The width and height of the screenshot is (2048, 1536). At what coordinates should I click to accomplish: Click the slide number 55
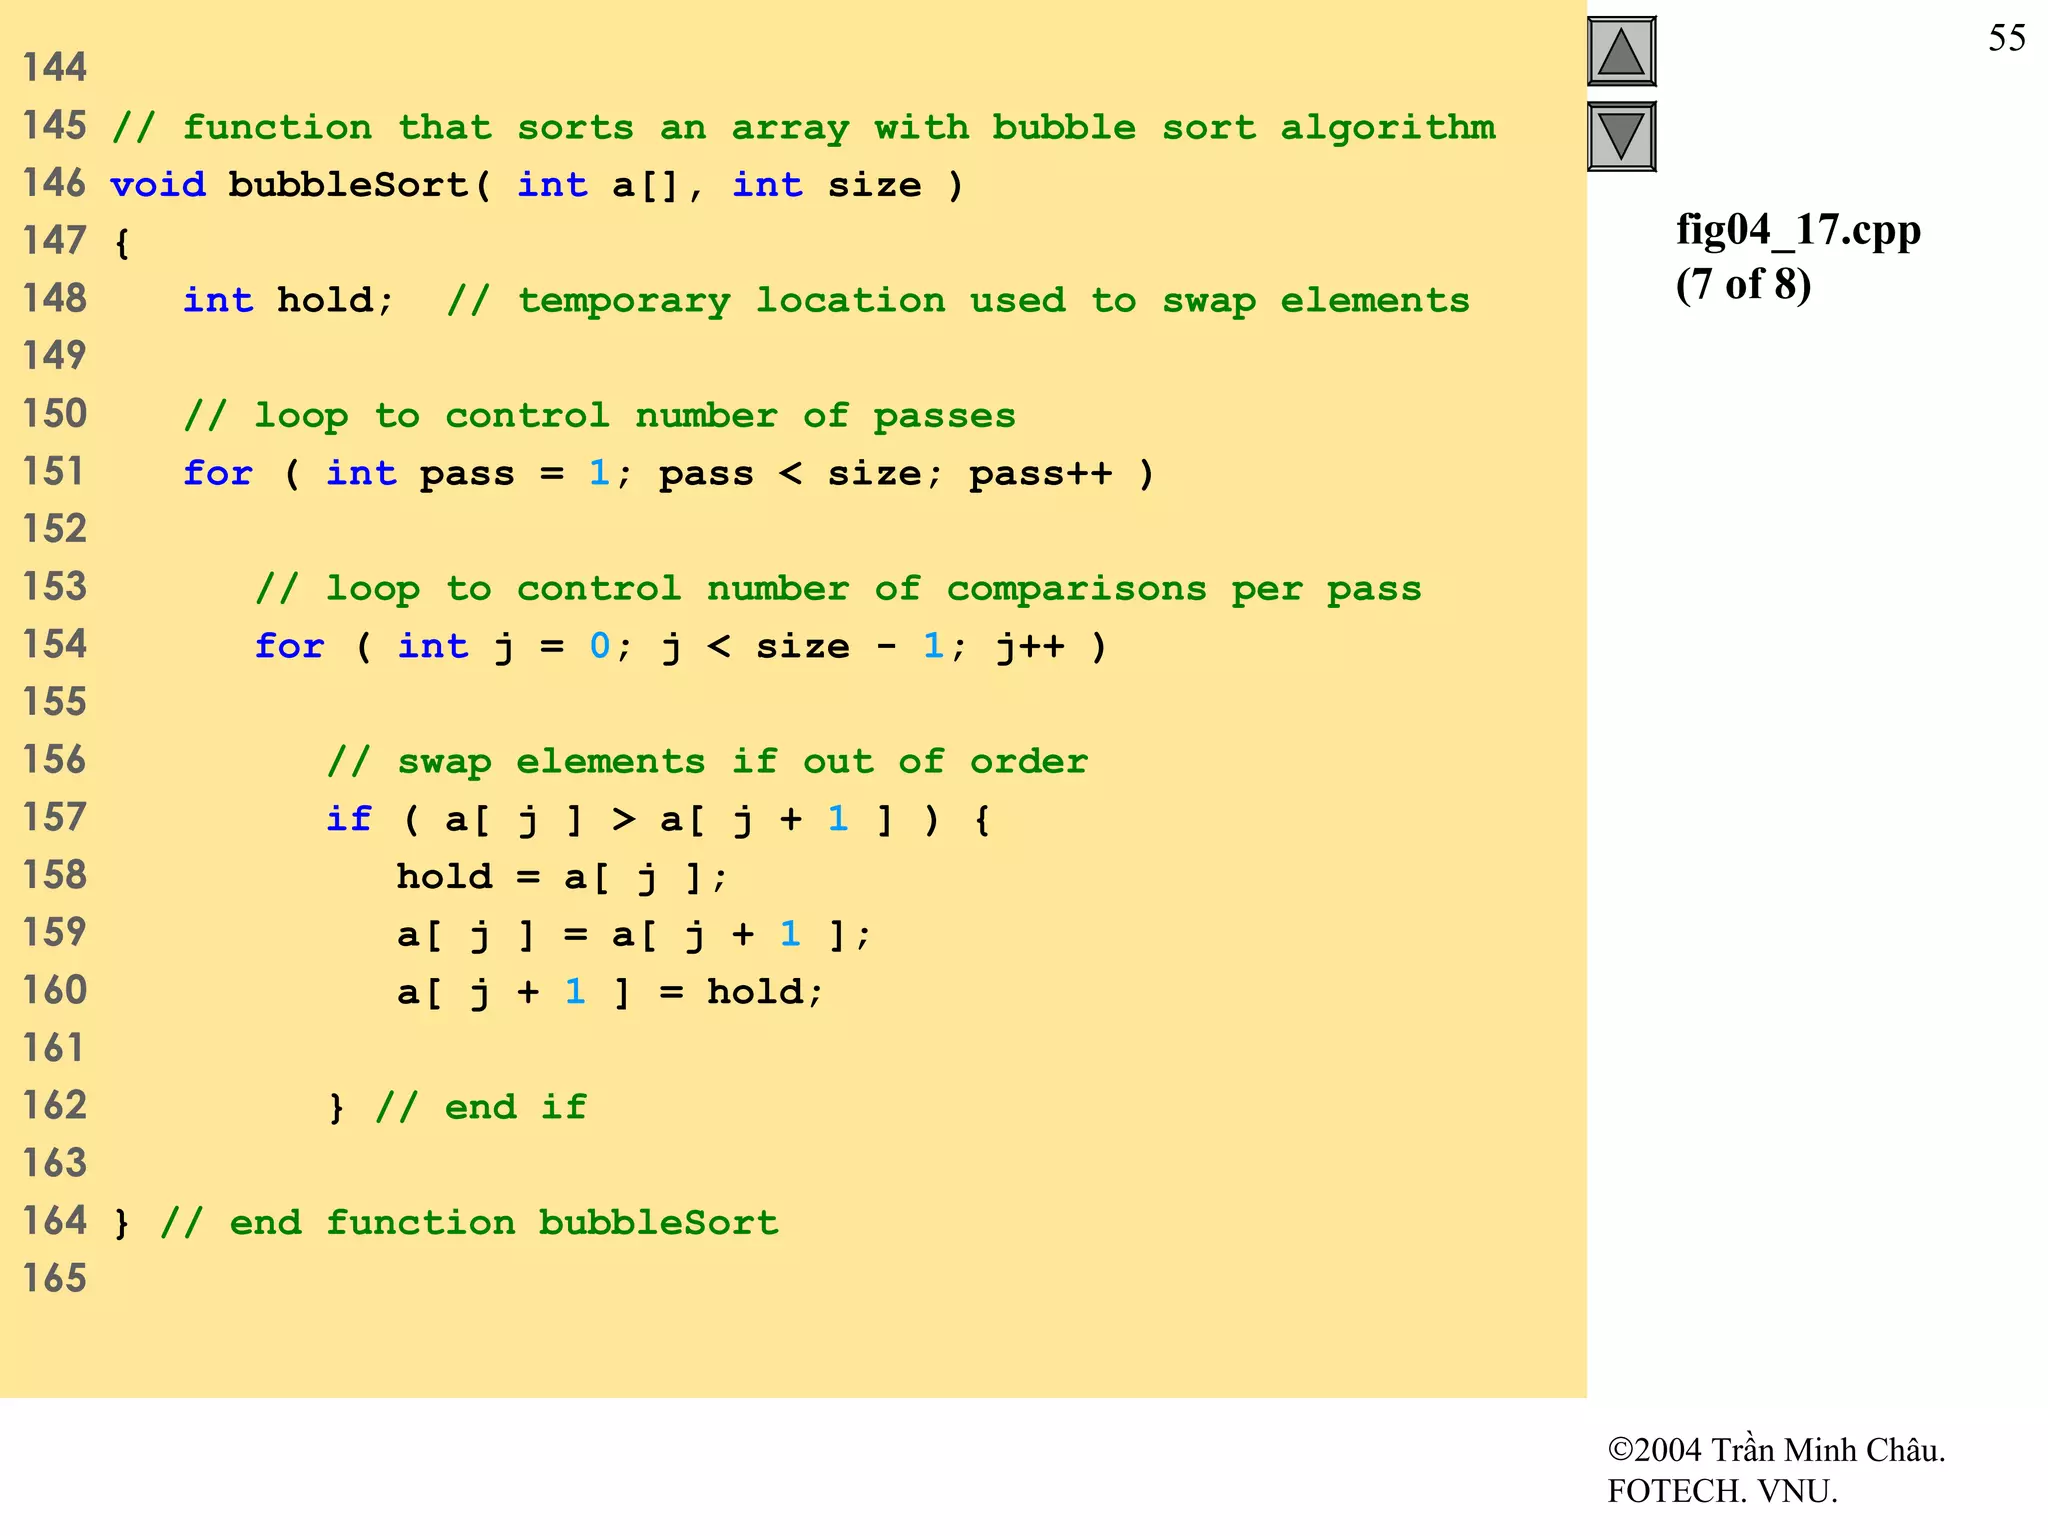pyautogui.click(x=2006, y=38)
